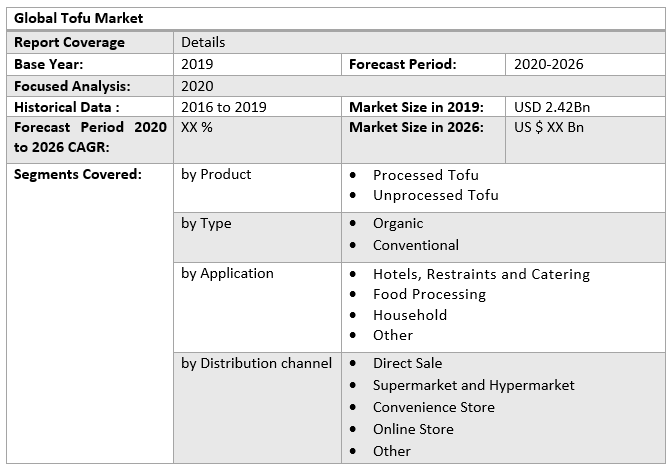Select the Segments Covered label

pos(78,174)
